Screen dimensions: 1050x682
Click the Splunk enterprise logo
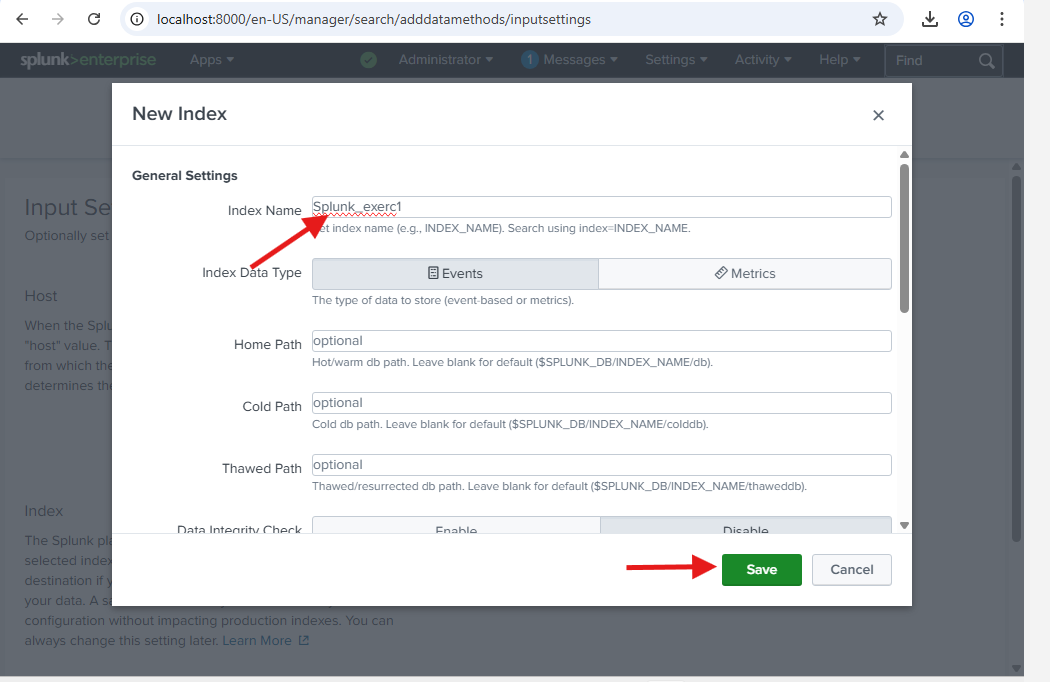pos(88,60)
